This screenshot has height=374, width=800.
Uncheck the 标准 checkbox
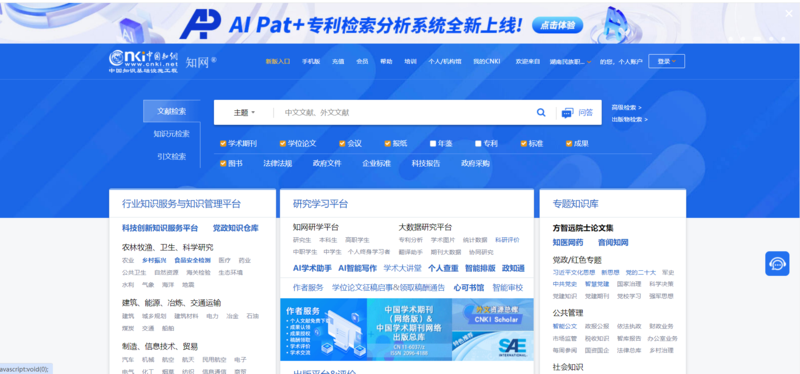[x=523, y=144]
